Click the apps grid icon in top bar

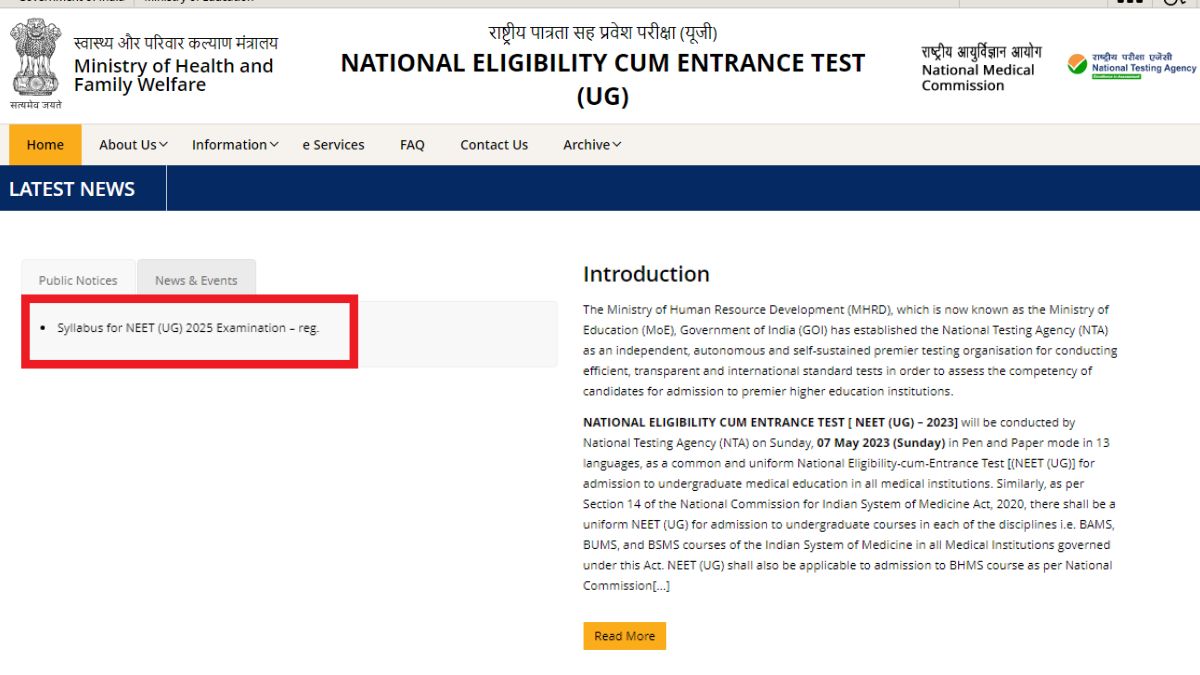(x=1130, y=2)
